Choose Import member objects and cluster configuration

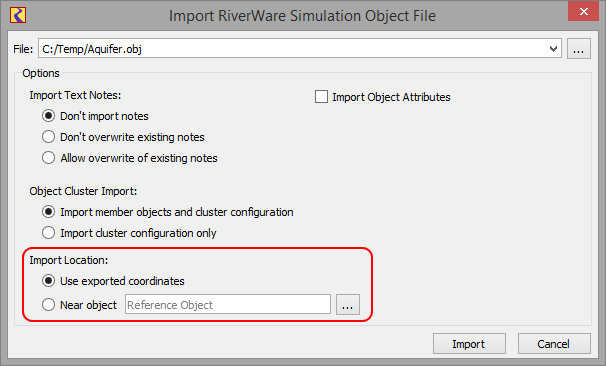(x=48, y=212)
